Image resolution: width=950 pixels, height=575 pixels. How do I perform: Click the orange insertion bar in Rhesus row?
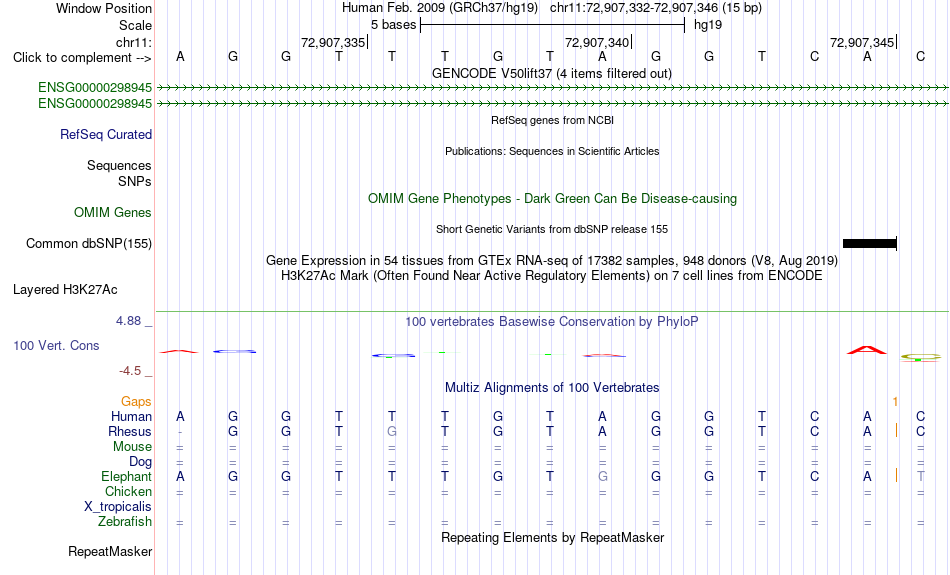(896, 431)
